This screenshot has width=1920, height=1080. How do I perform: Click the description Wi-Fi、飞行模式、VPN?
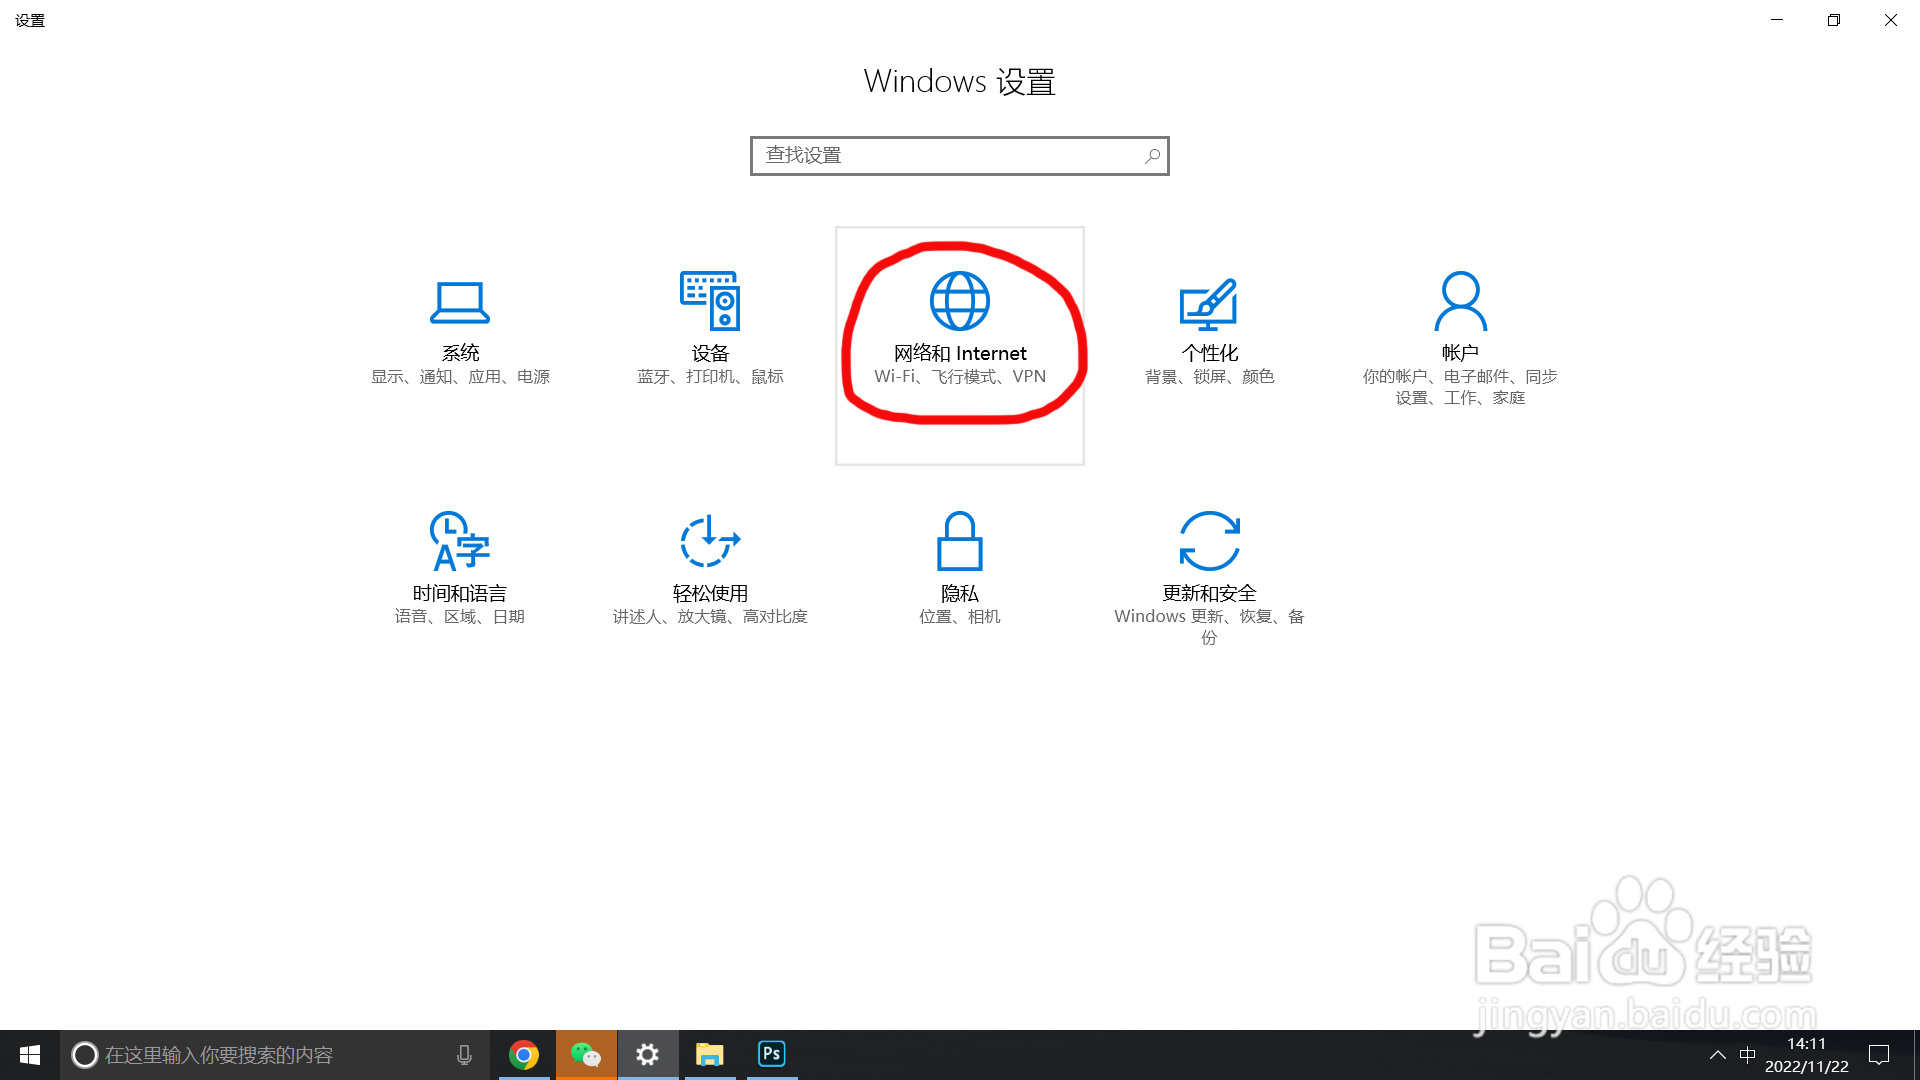point(960,377)
